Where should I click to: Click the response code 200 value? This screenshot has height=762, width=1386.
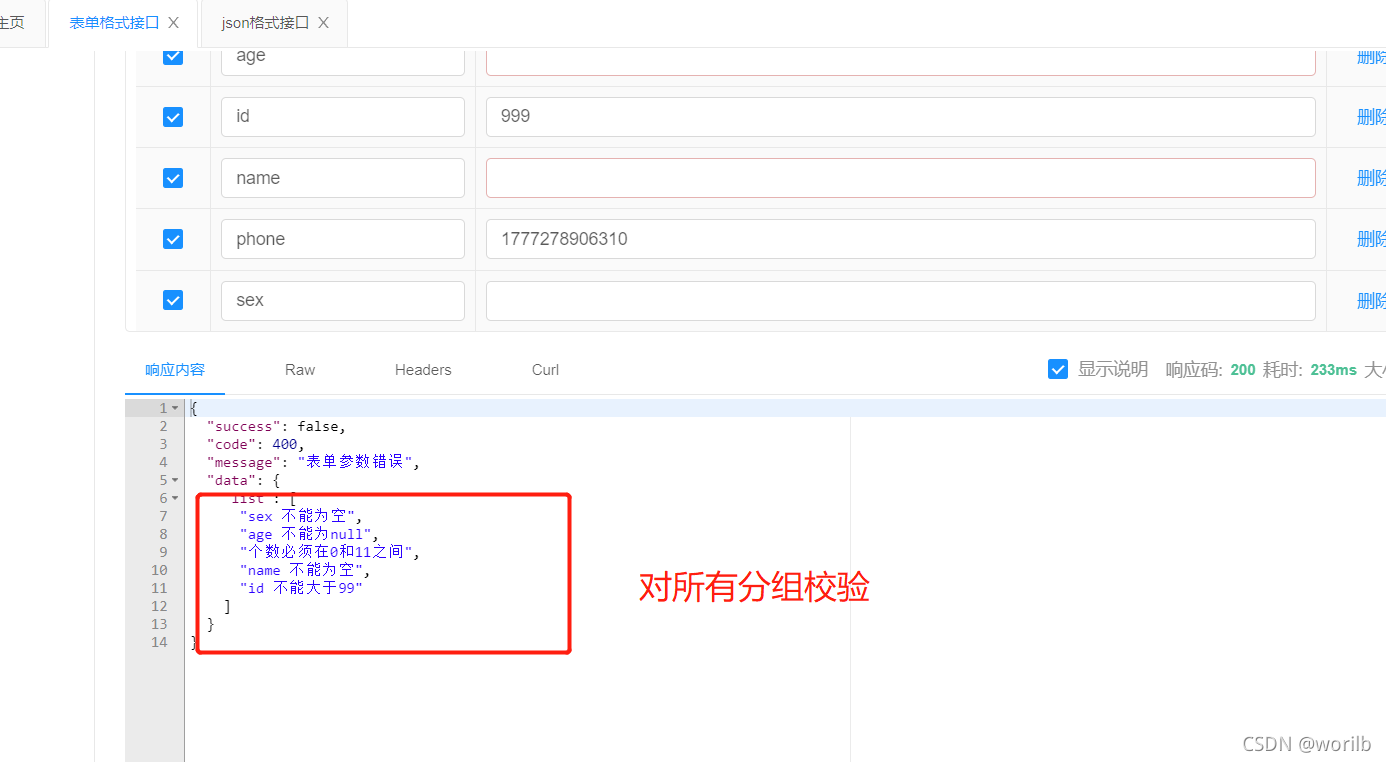1243,370
